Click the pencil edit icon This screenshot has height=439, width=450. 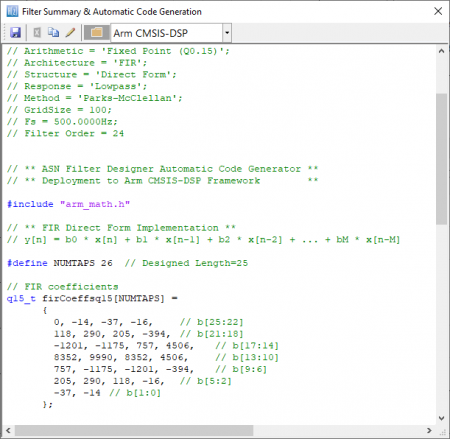(x=70, y=32)
